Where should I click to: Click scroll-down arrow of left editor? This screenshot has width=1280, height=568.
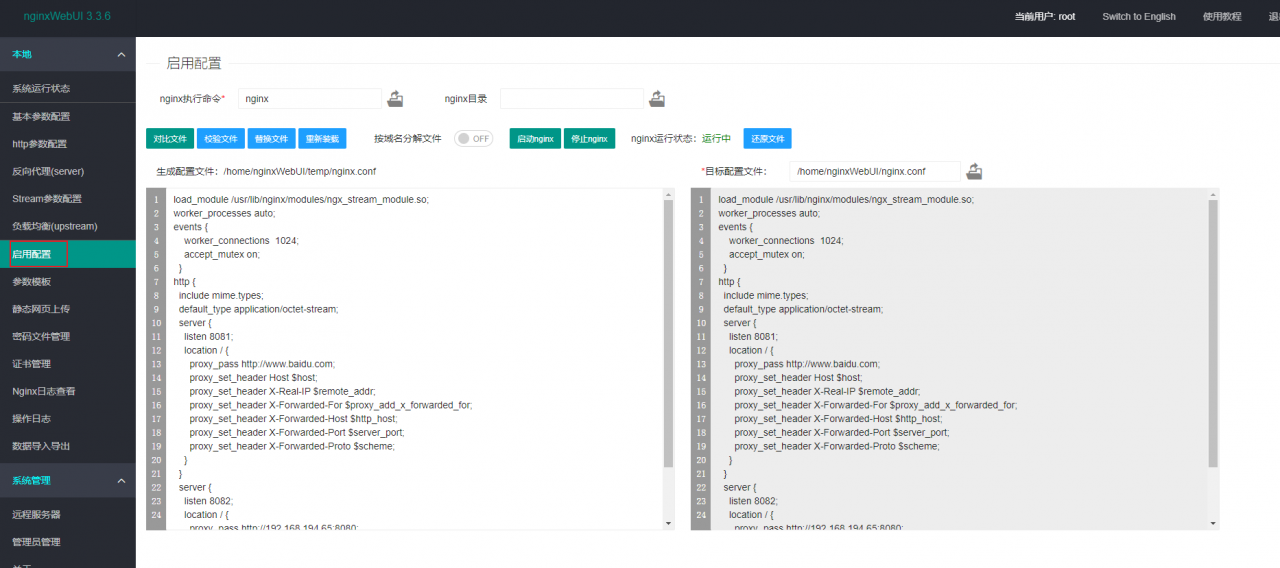click(x=669, y=523)
